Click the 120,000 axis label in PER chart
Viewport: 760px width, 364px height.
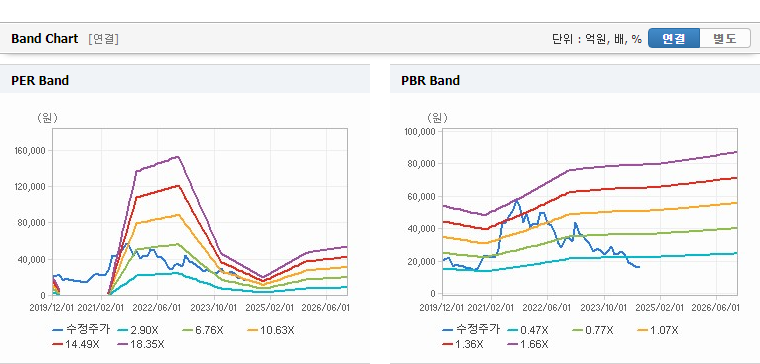pos(30,187)
